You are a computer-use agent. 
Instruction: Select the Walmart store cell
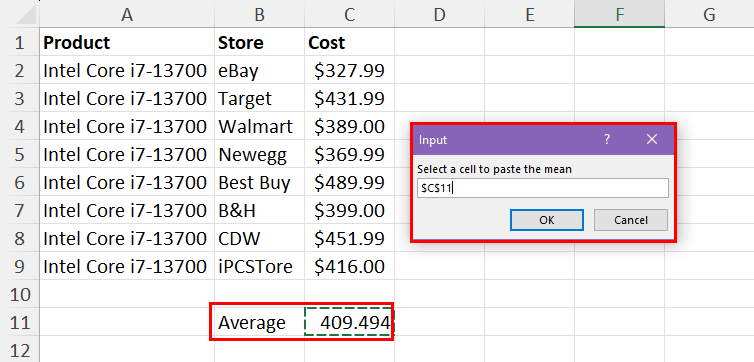pos(259,126)
